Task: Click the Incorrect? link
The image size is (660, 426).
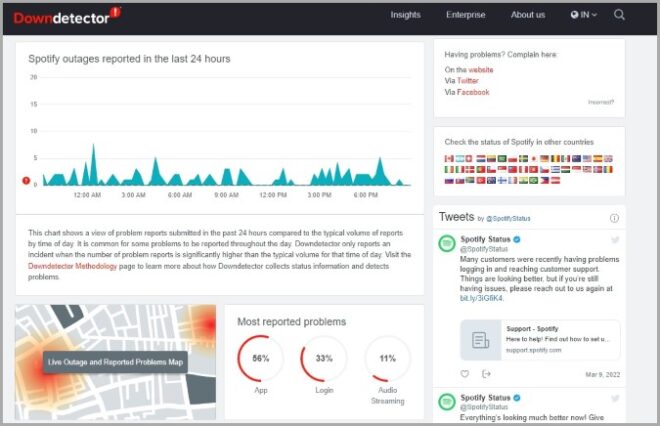Action: tap(601, 102)
